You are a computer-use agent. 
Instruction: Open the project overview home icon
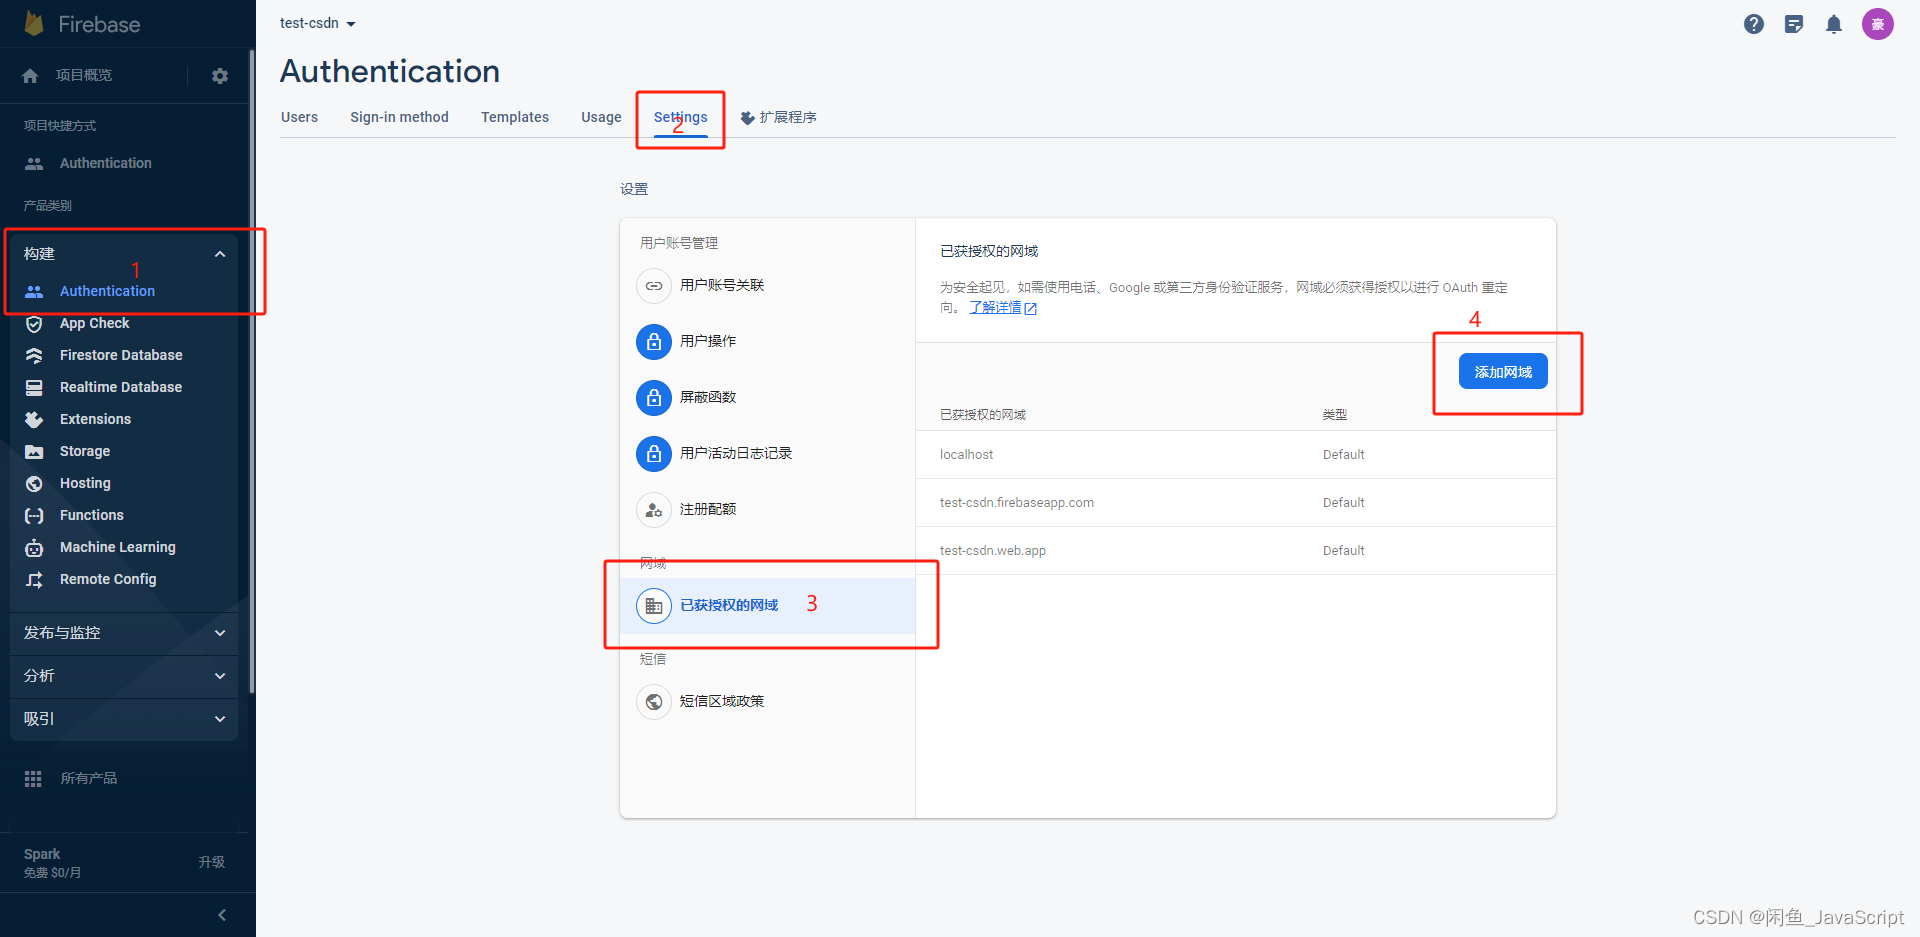30,76
